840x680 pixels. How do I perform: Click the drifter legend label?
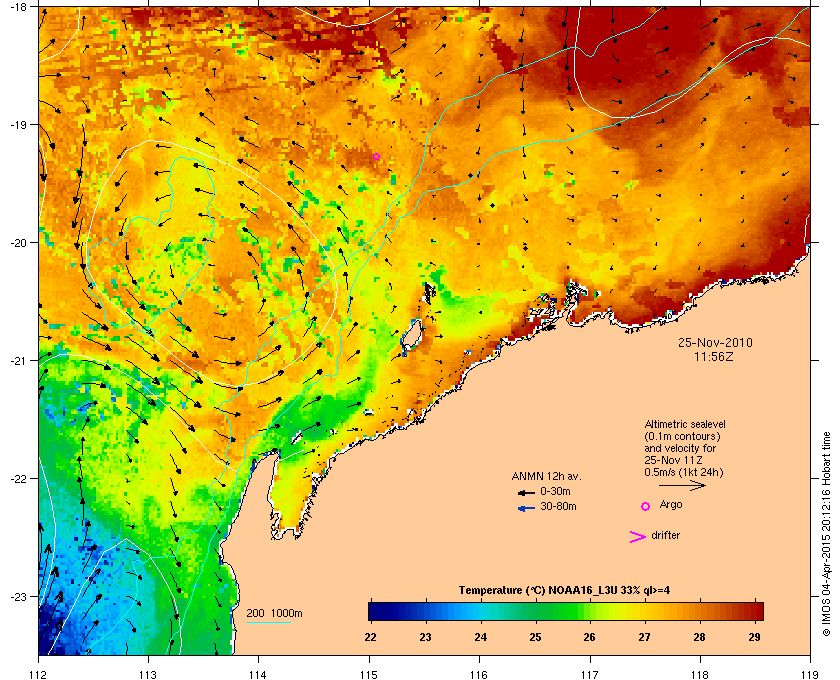coord(665,535)
